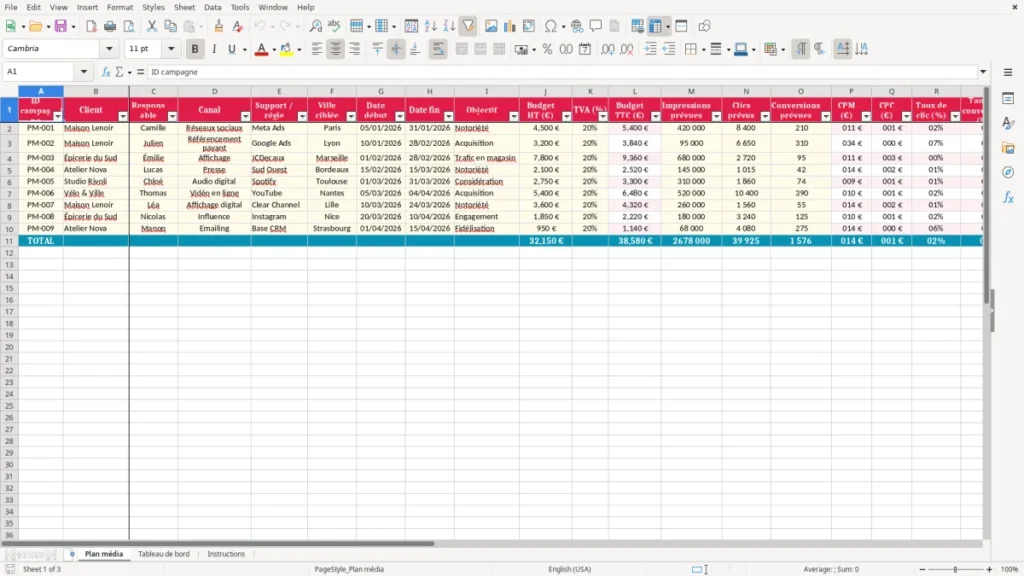
Task: Open Function Wizard beside formula bar
Action: pyautogui.click(x=106, y=72)
